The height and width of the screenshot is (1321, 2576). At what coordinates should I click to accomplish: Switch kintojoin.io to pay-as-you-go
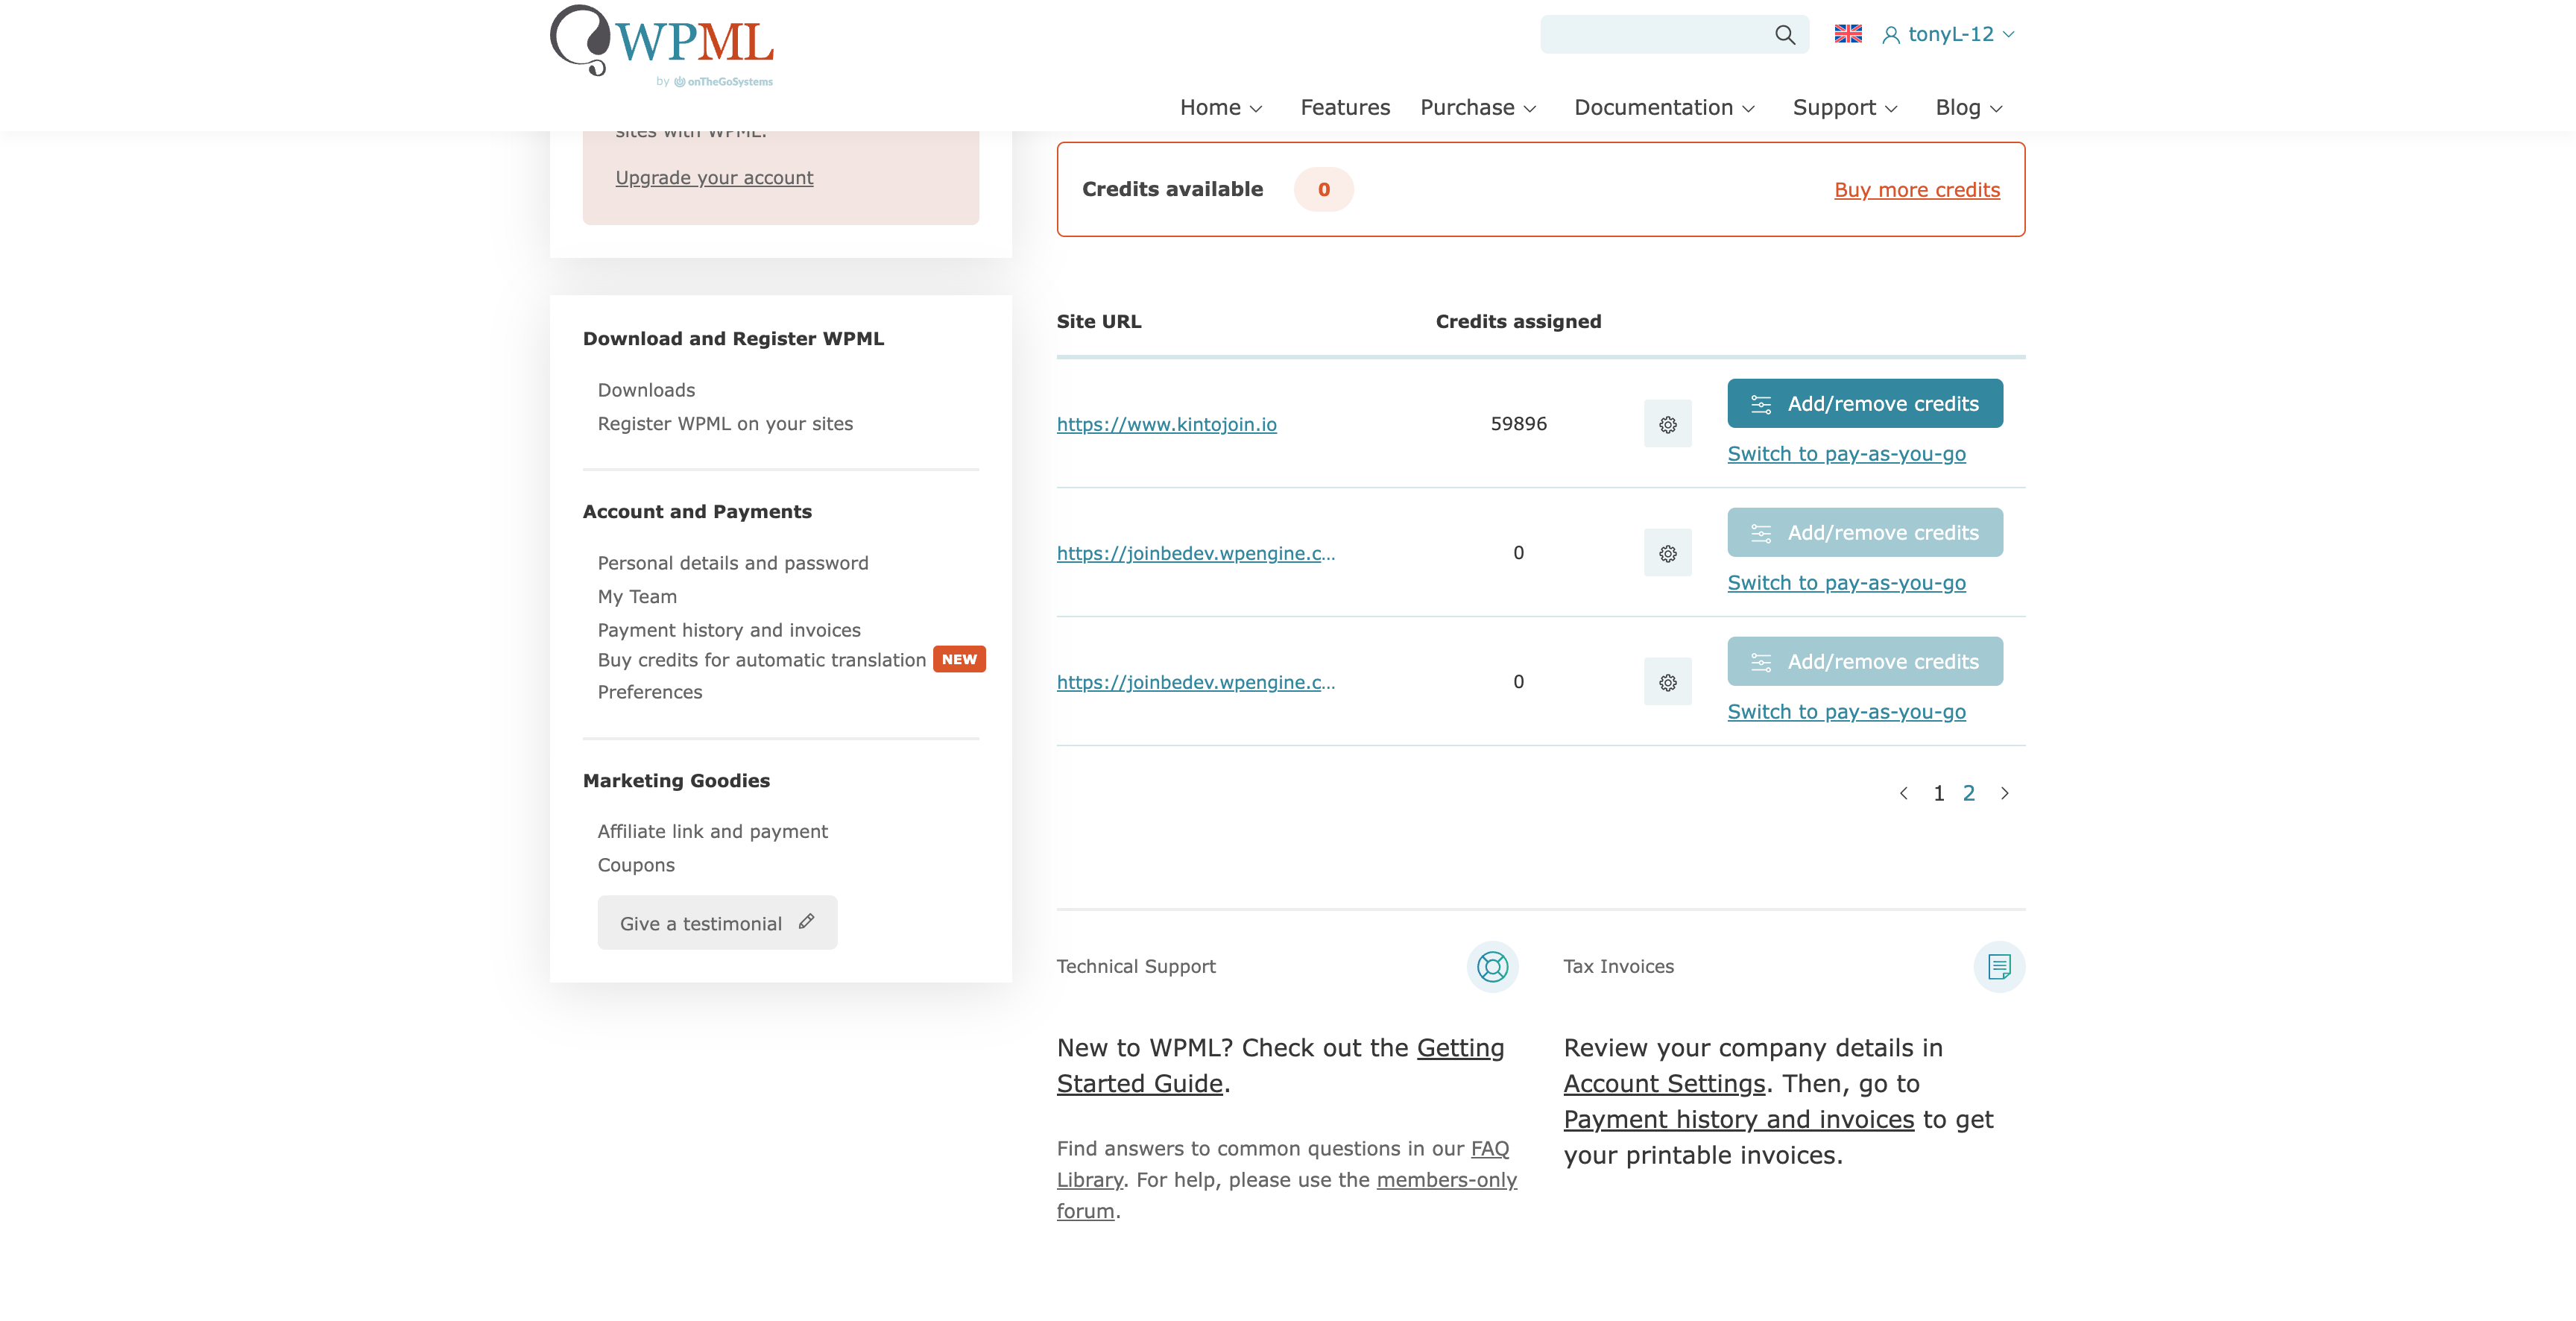(1846, 454)
